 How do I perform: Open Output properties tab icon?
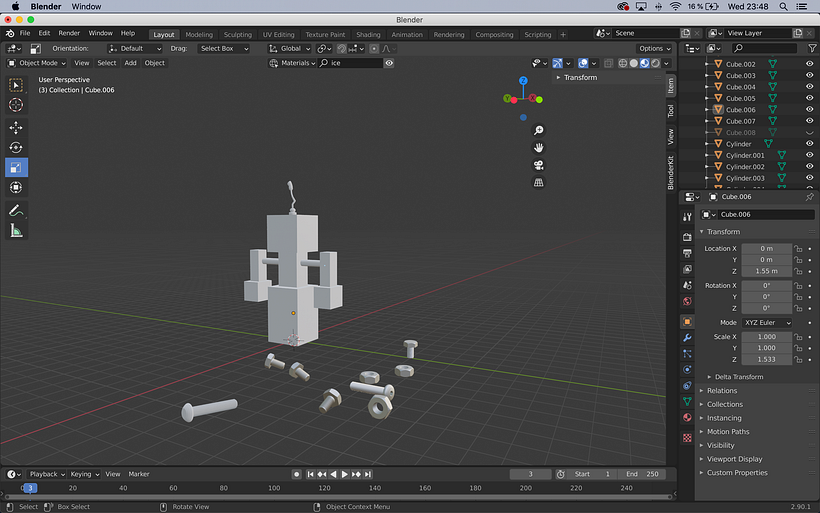click(687, 253)
